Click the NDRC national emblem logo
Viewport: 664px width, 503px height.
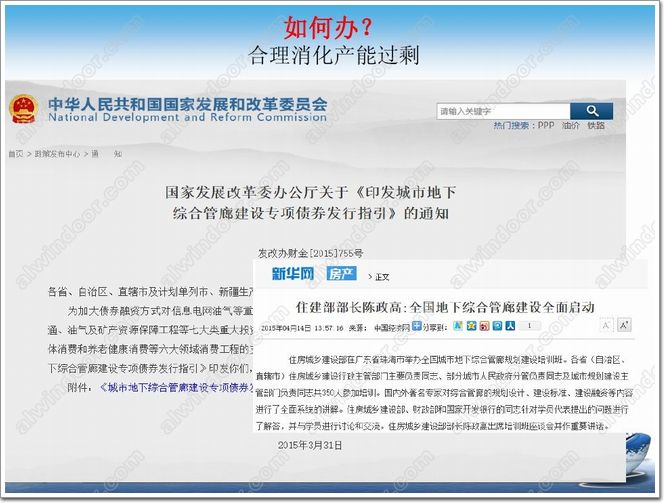point(20,109)
